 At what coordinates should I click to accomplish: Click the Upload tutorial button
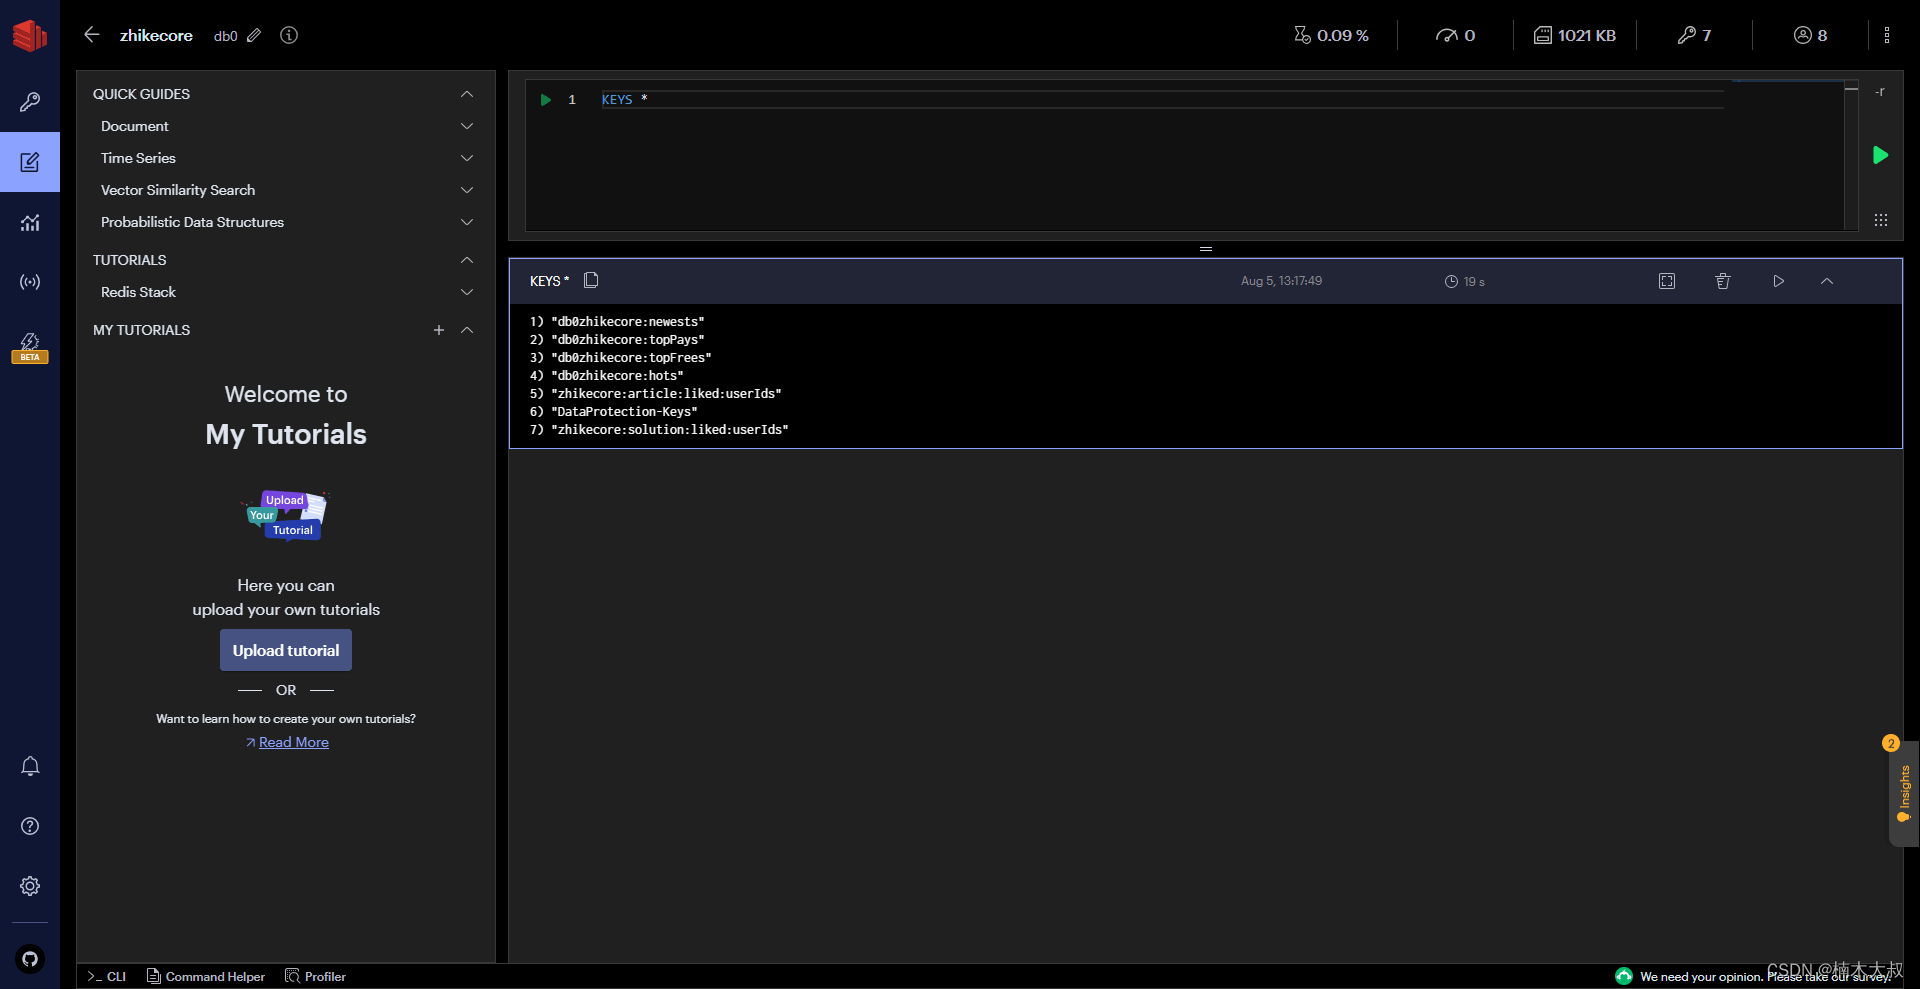click(x=286, y=650)
